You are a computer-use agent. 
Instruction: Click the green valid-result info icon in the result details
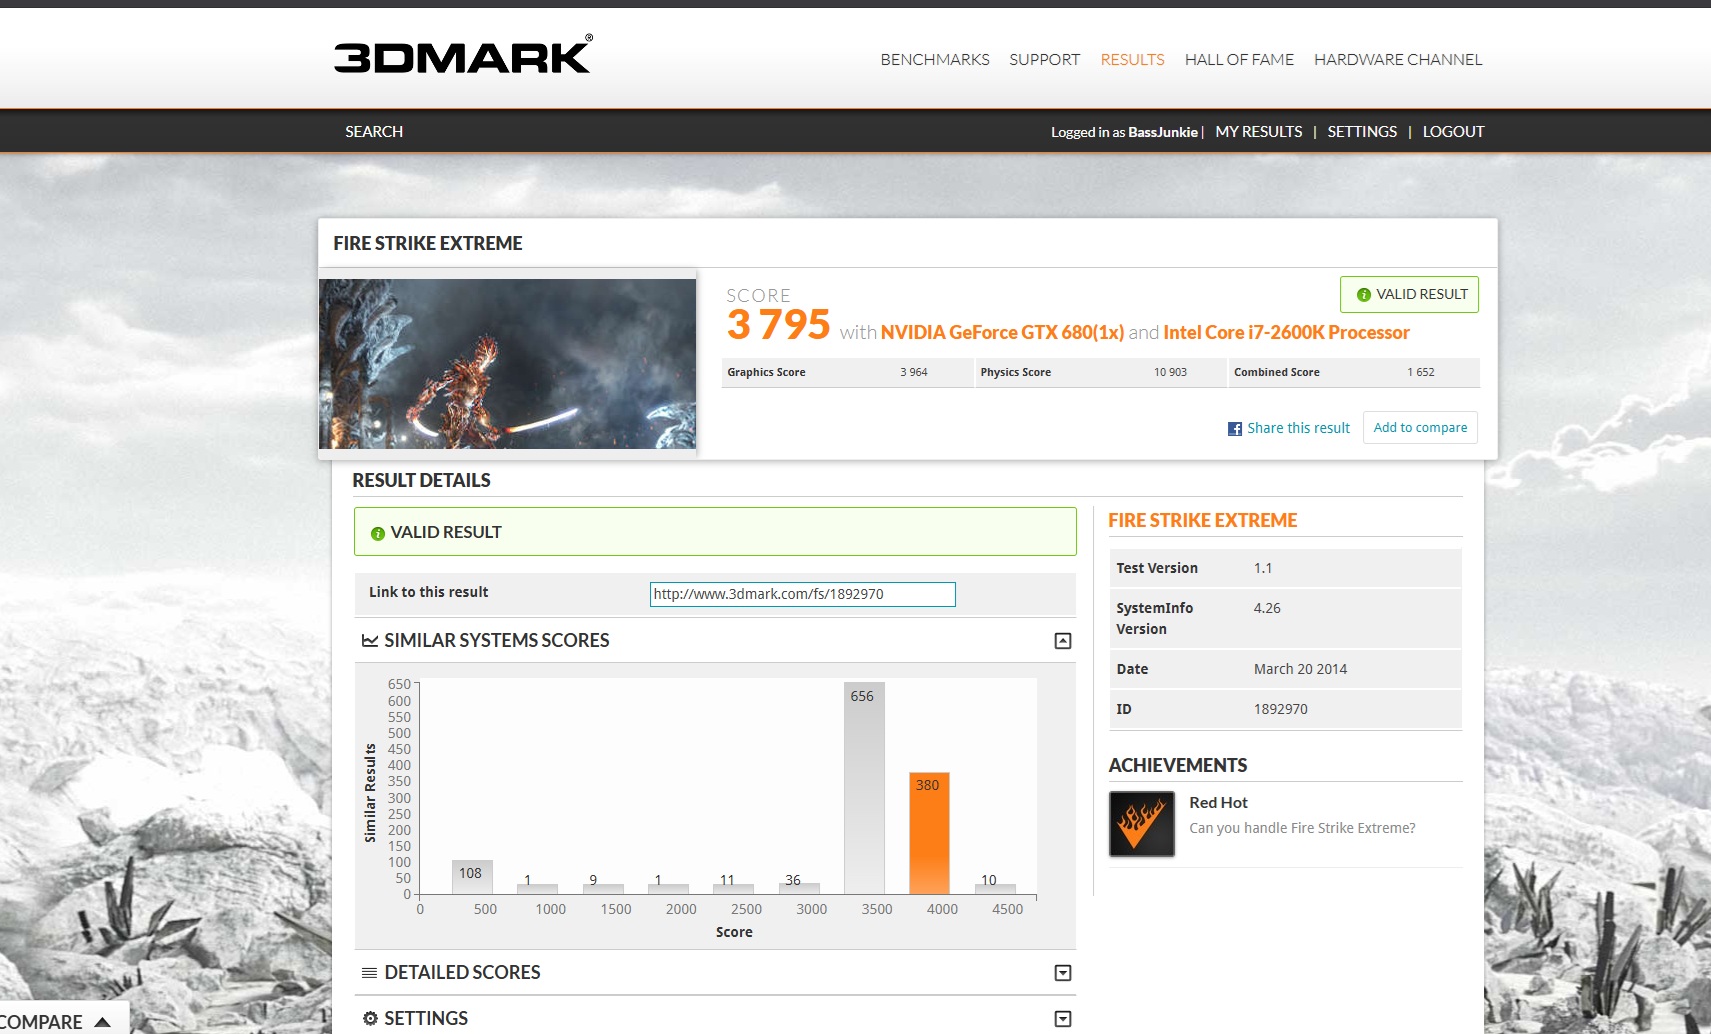[377, 534]
